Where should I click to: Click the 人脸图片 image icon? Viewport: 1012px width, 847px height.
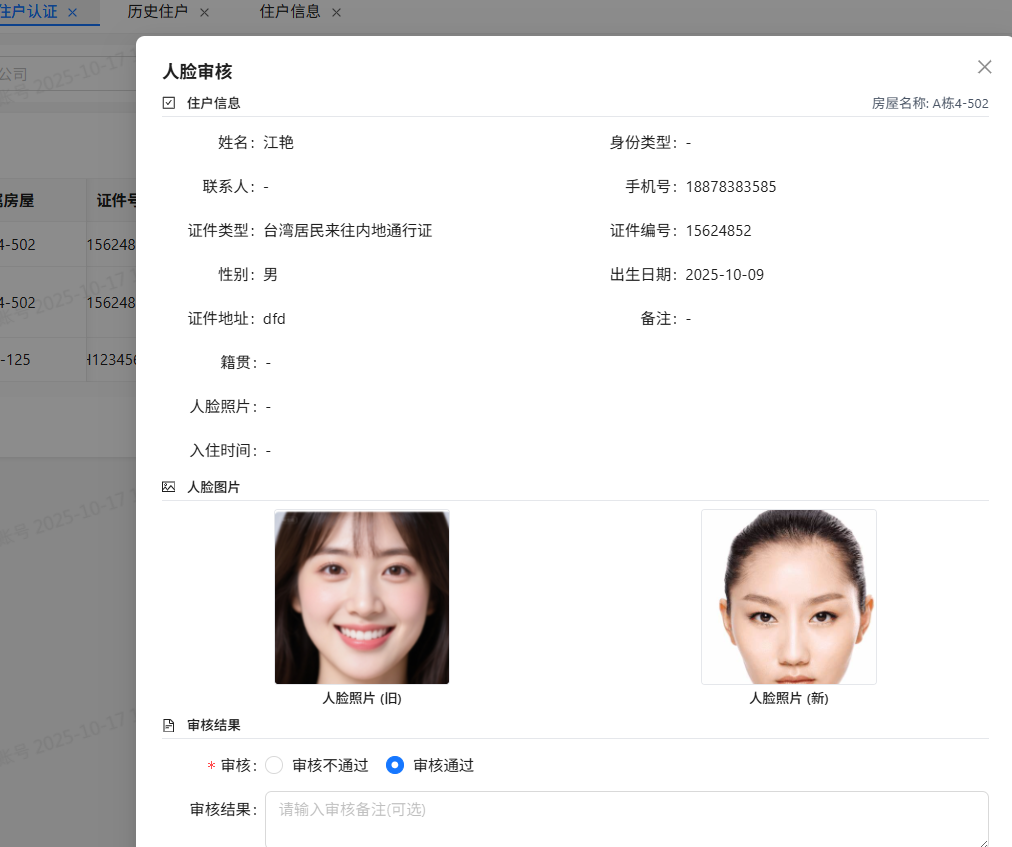pos(167,487)
